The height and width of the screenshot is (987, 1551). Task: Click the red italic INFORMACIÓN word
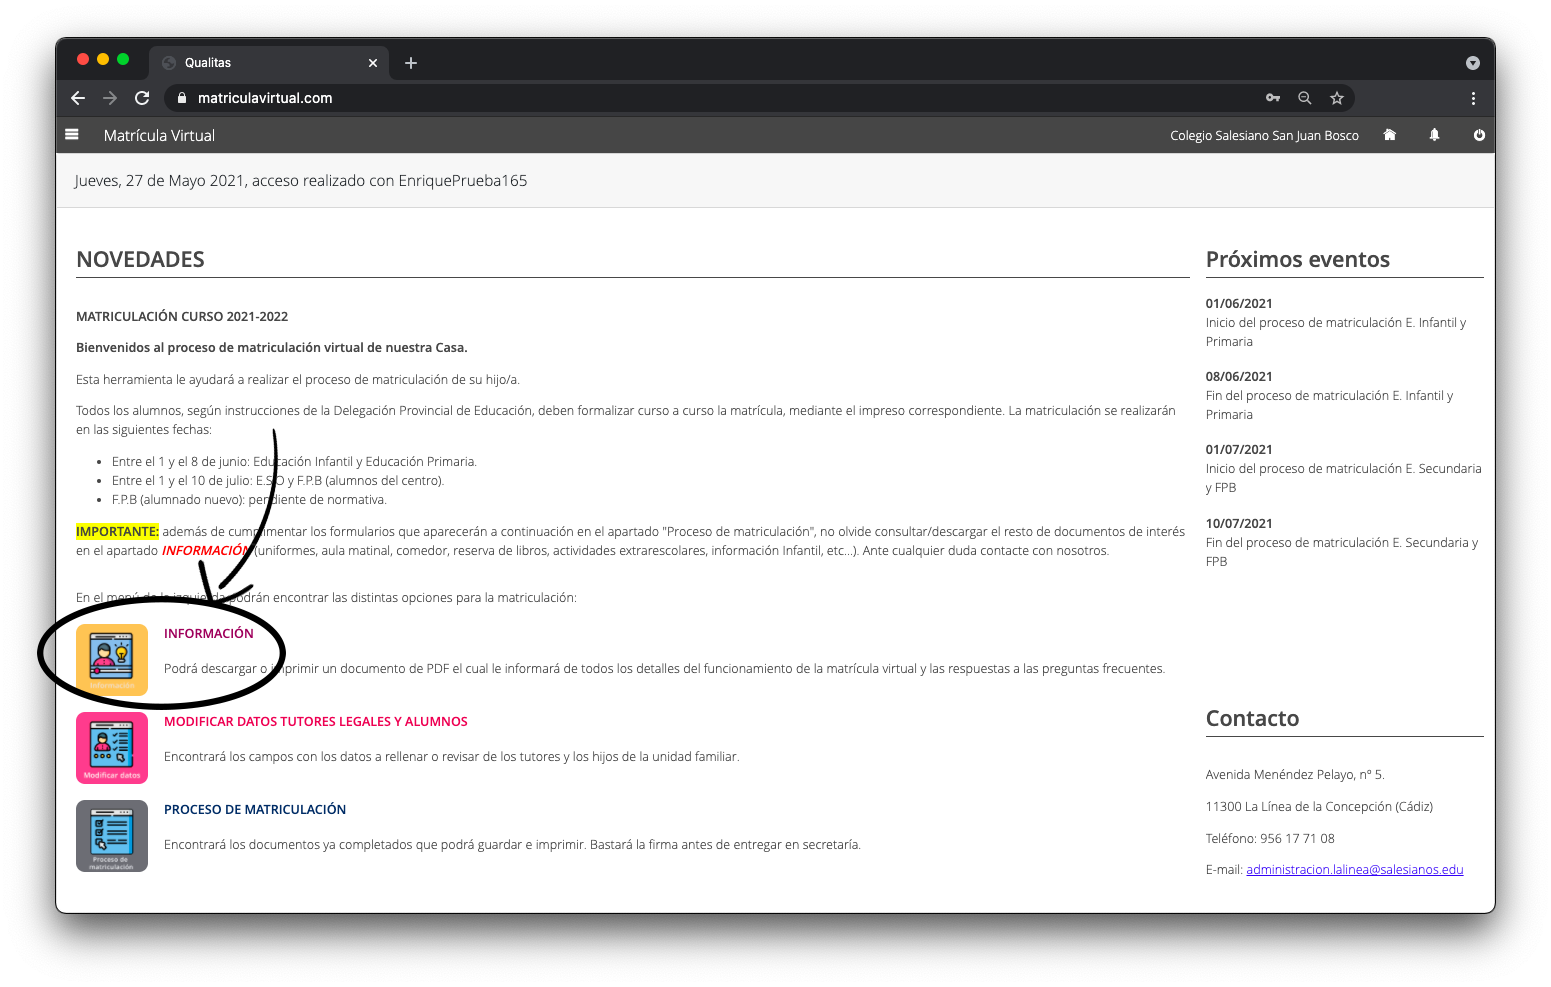point(205,551)
